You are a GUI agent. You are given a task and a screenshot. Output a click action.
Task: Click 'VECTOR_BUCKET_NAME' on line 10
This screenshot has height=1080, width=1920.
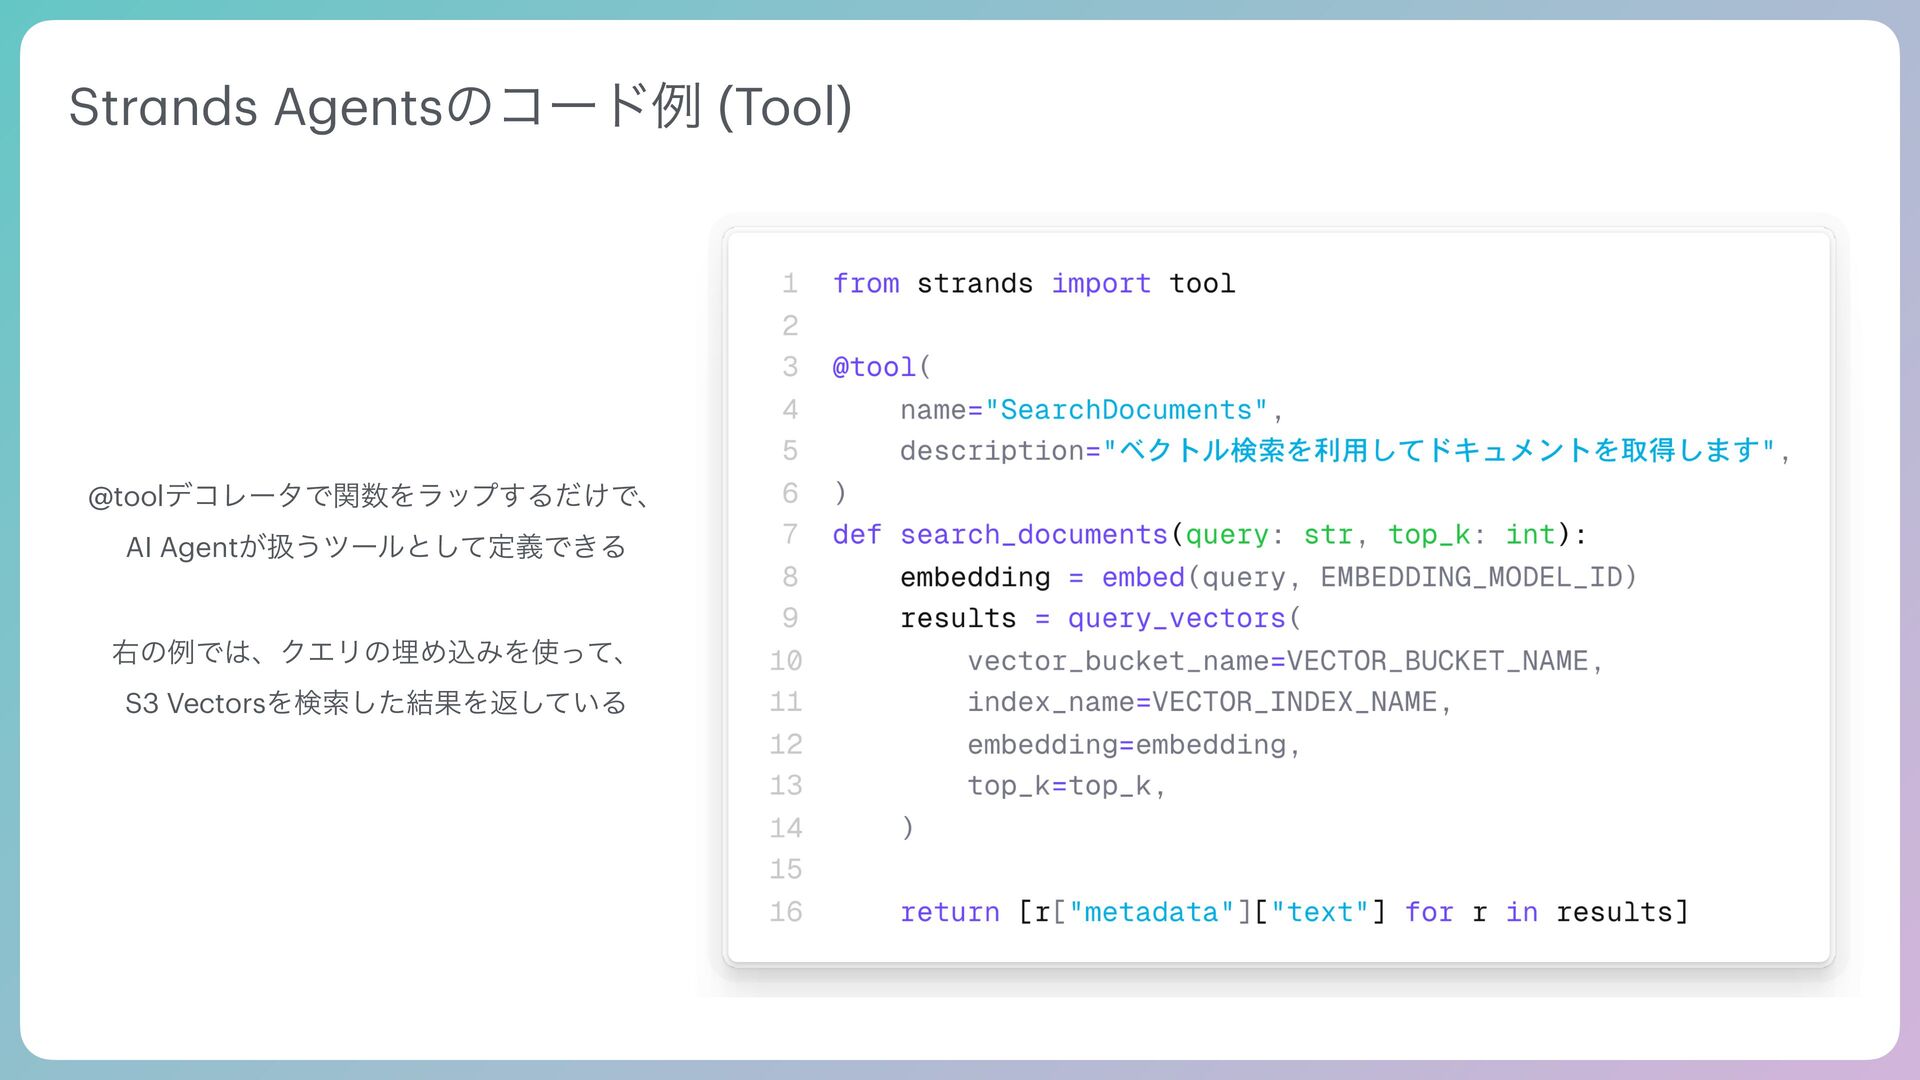1436,661
